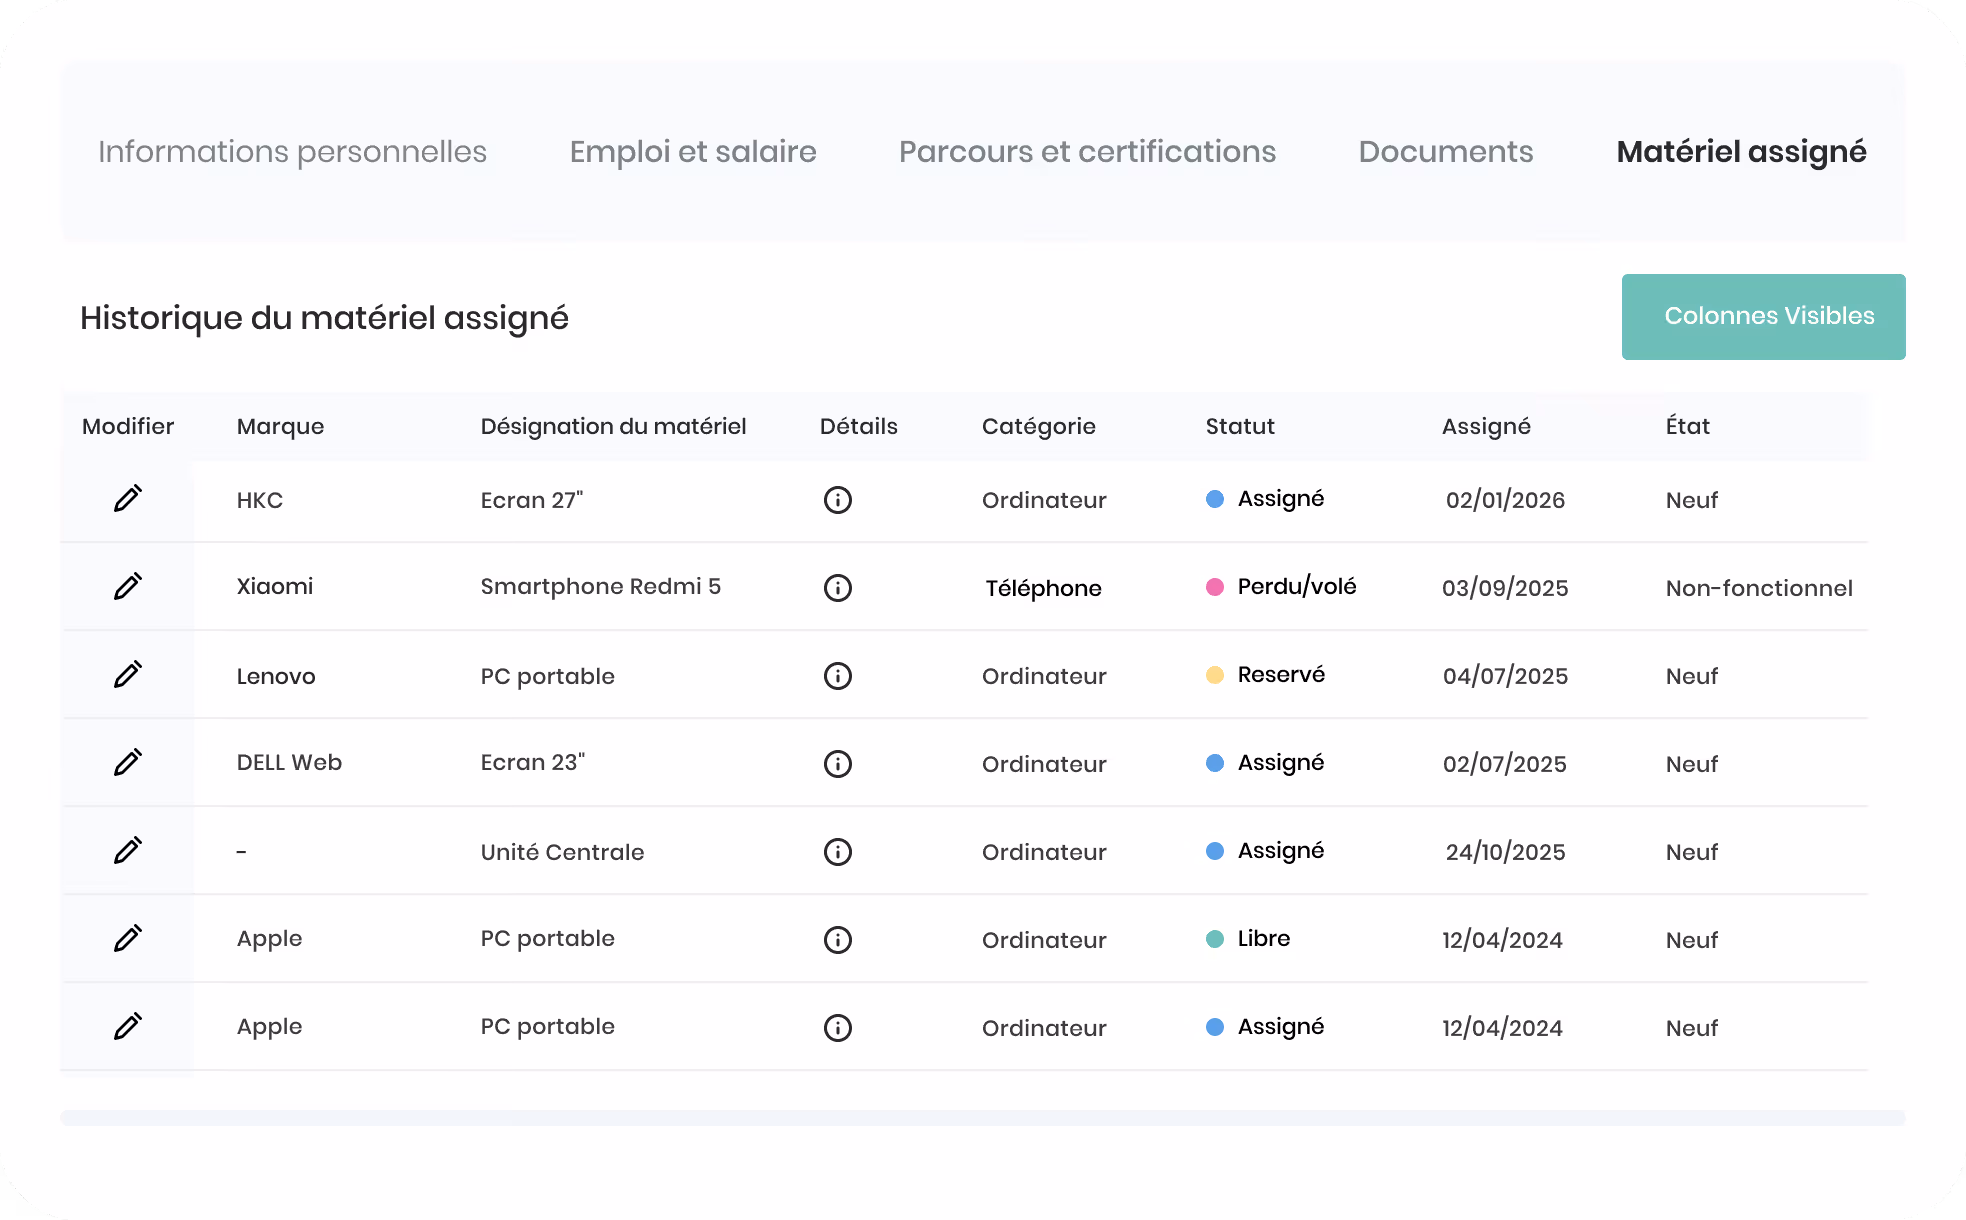Click the yellow Reservé status dot

tap(1215, 675)
